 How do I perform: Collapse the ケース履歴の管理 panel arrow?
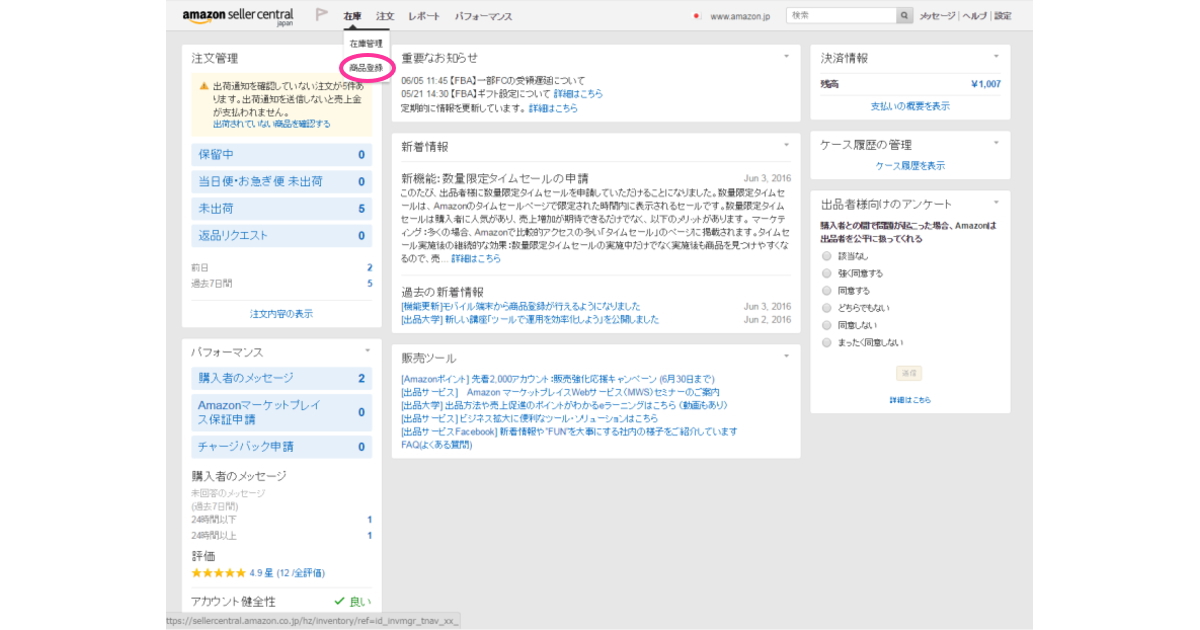tap(996, 143)
